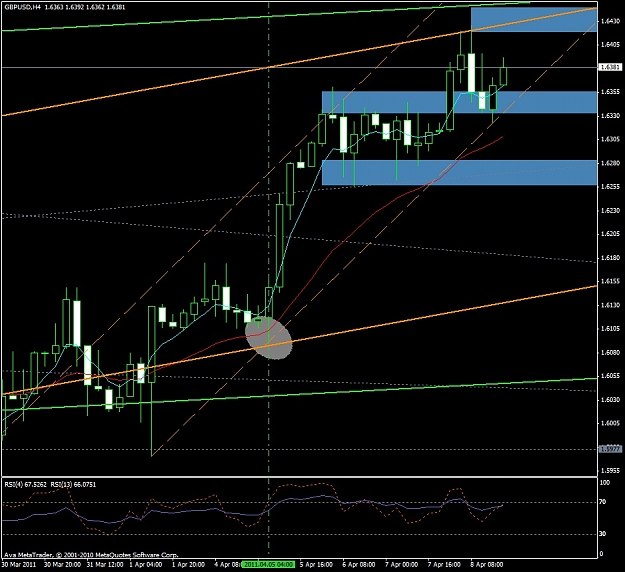Click the 30 Mar 20:00 time label

pos(62,565)
